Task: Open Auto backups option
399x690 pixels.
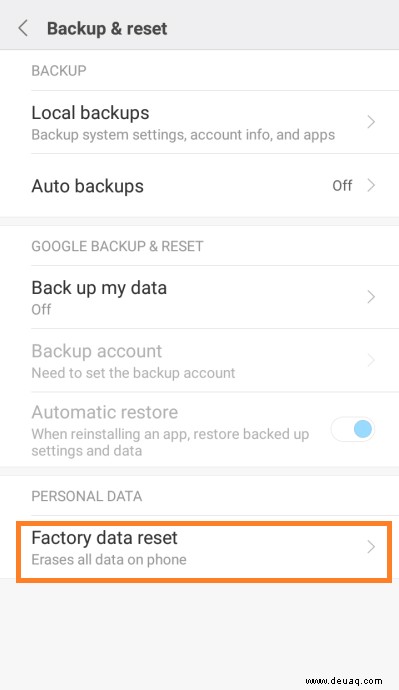Action: pyautogui.click(x=199, y=185)
